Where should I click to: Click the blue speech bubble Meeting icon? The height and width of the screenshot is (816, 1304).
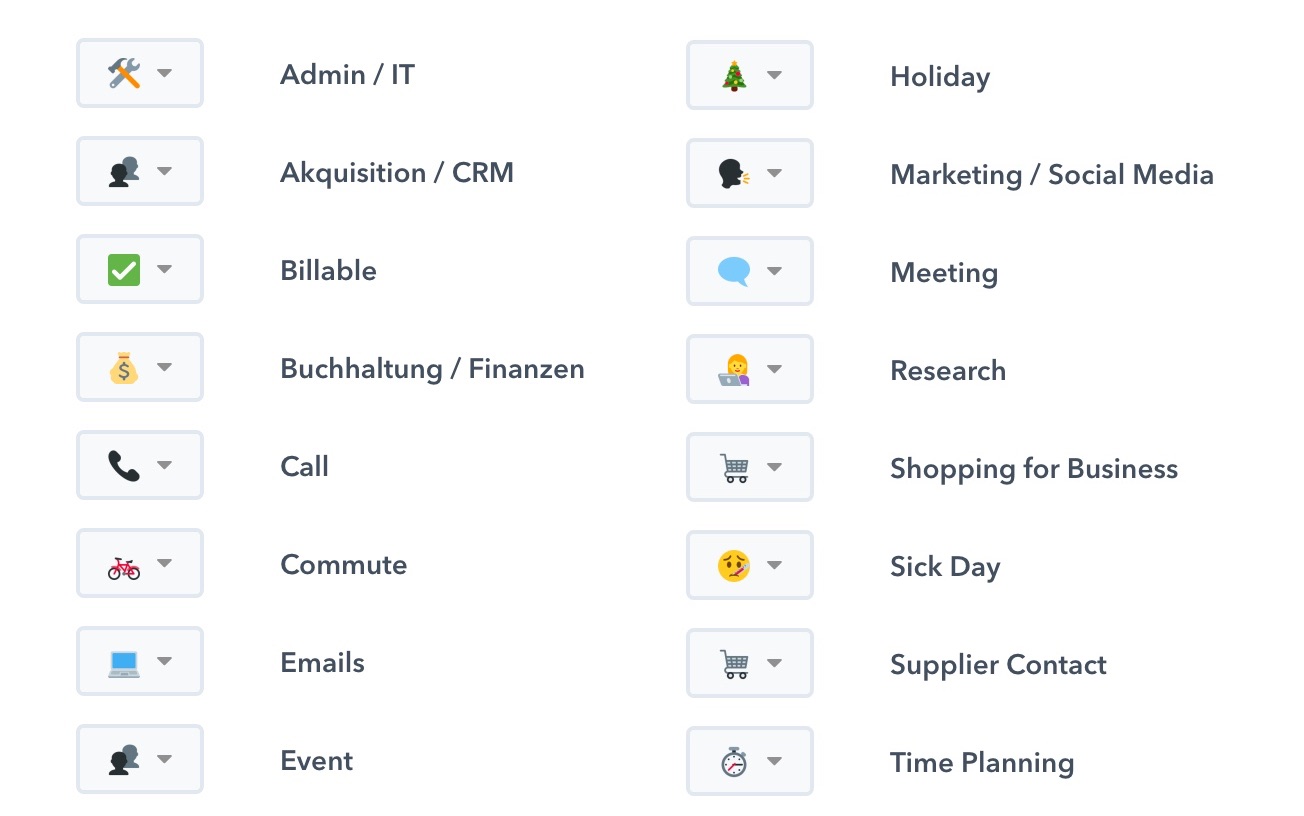point(734,271)
